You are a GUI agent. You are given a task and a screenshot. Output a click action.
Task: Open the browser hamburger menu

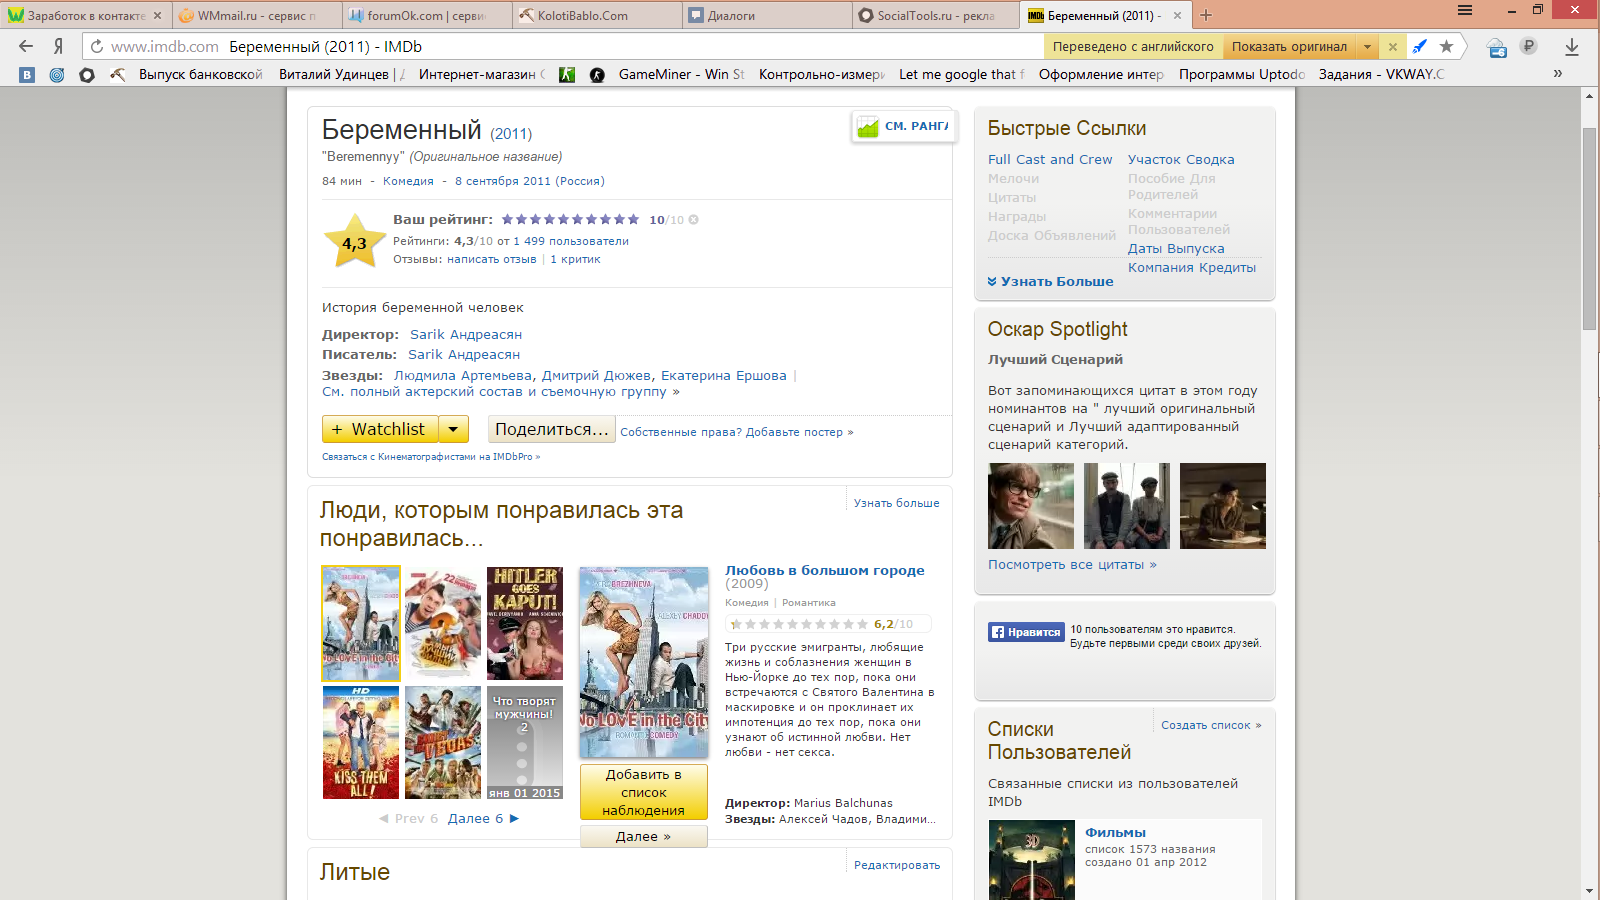1465,10
